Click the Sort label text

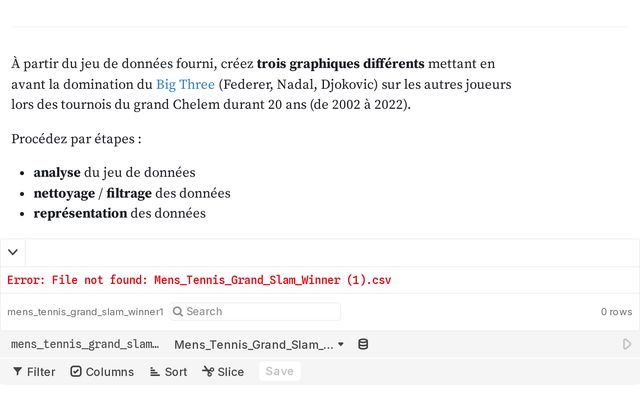(x=176, y=372)
